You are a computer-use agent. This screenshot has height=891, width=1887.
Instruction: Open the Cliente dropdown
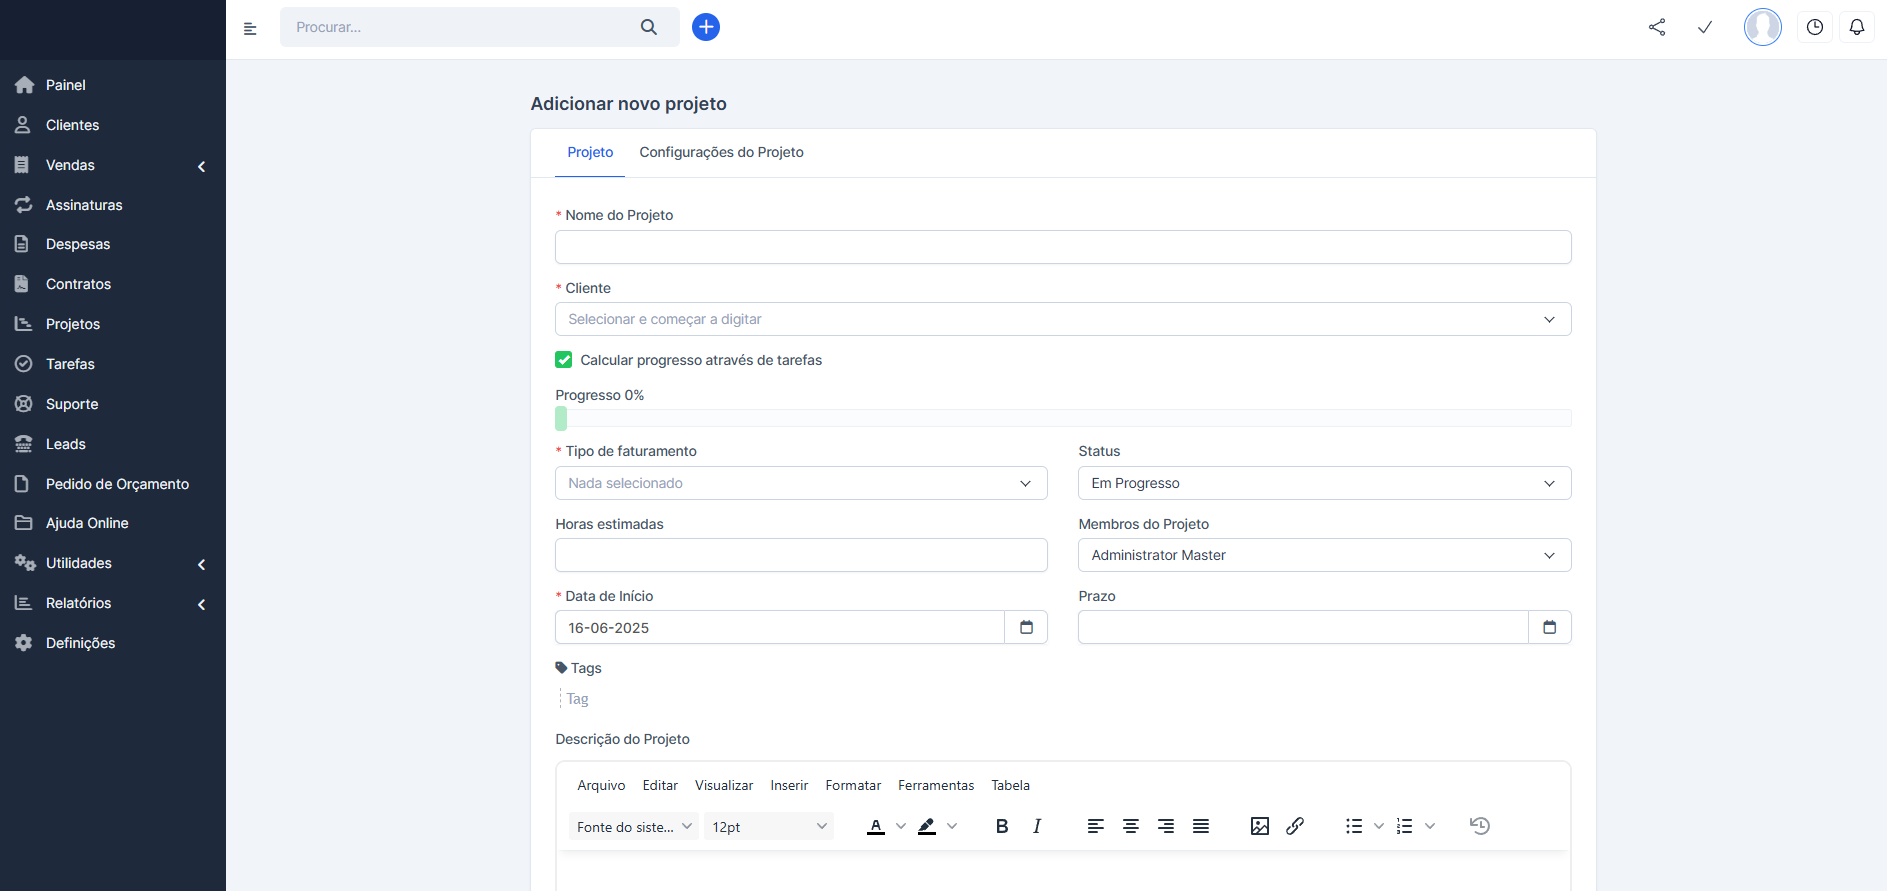pos(1062,319)
